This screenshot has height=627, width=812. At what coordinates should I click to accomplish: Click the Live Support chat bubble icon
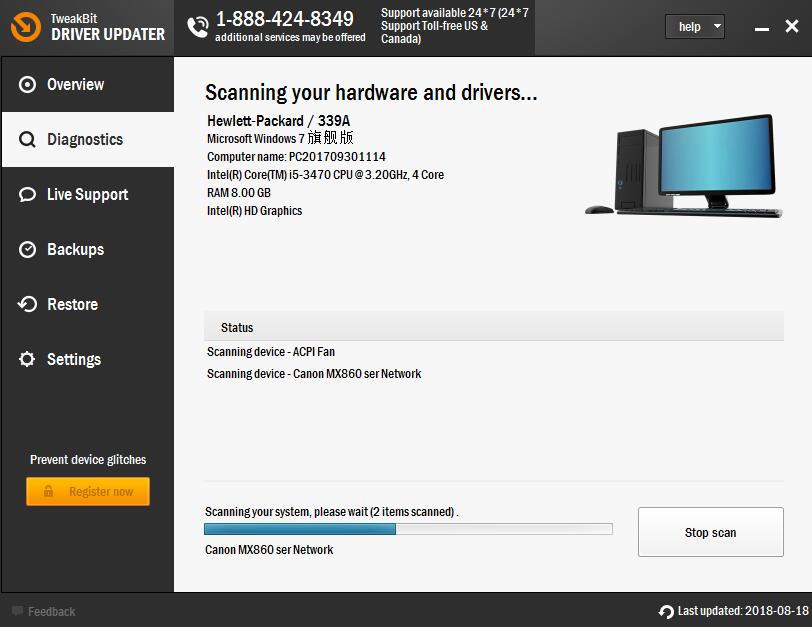(x=27, y=195)
